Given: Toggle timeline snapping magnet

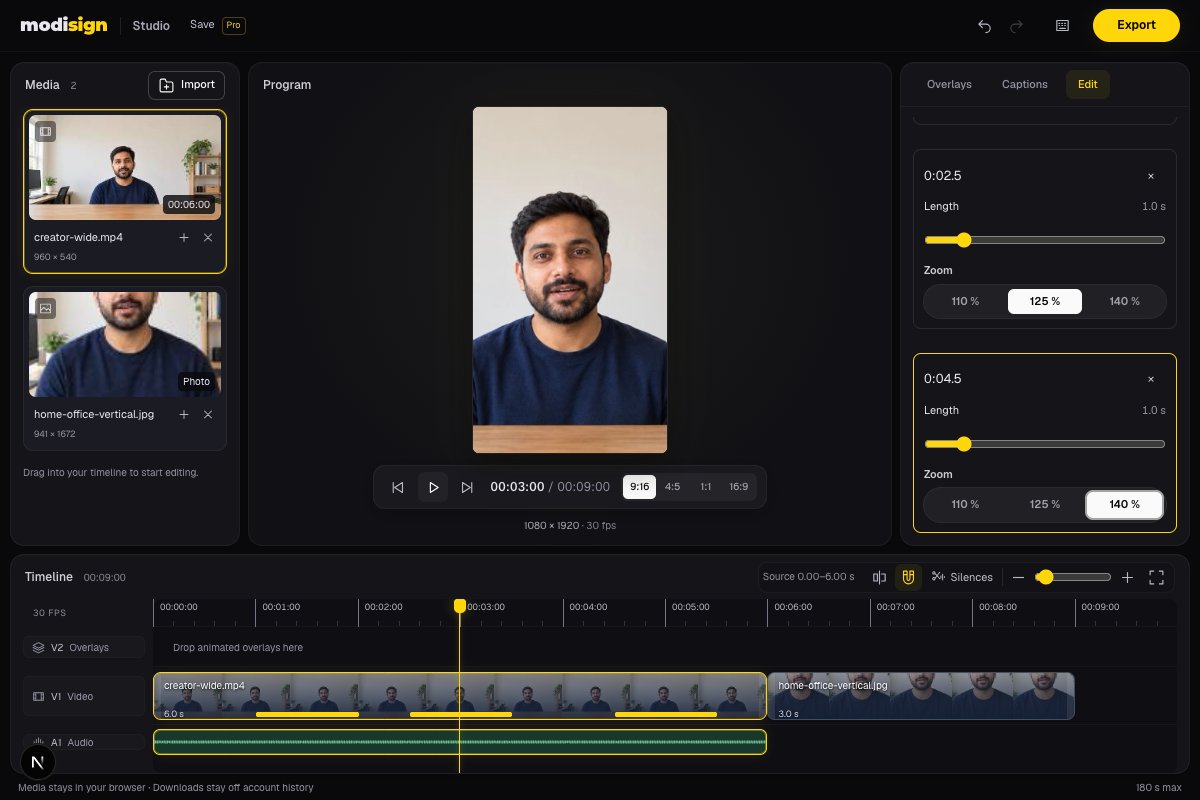Looking at the screenshot, I should 908,577.
